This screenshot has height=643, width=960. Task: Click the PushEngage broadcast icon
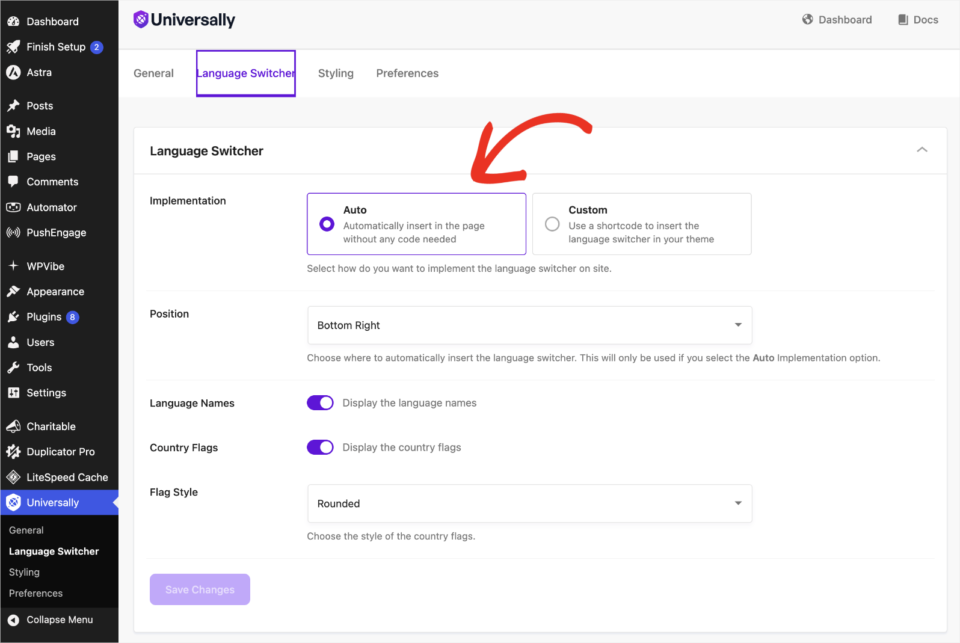[13, 232]
